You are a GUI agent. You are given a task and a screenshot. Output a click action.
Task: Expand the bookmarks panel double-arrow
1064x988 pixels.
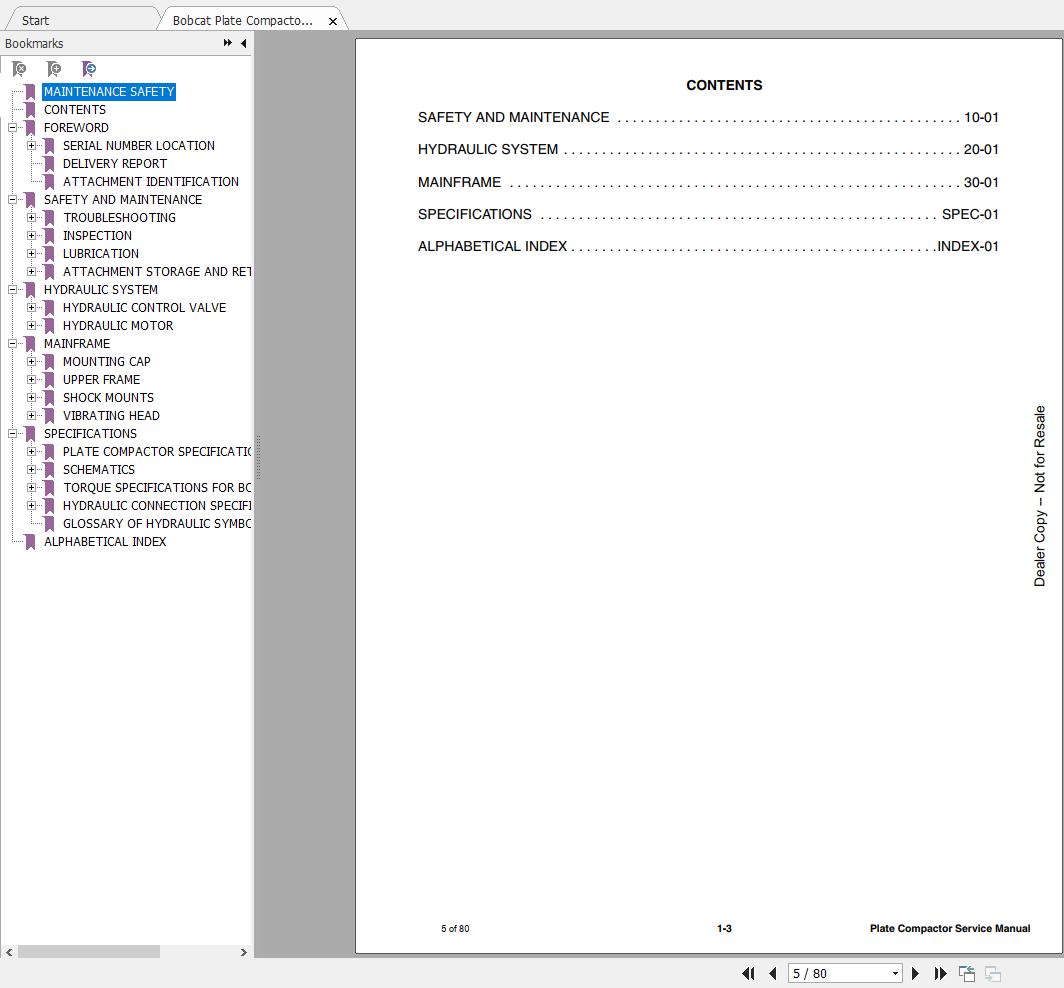227,43
